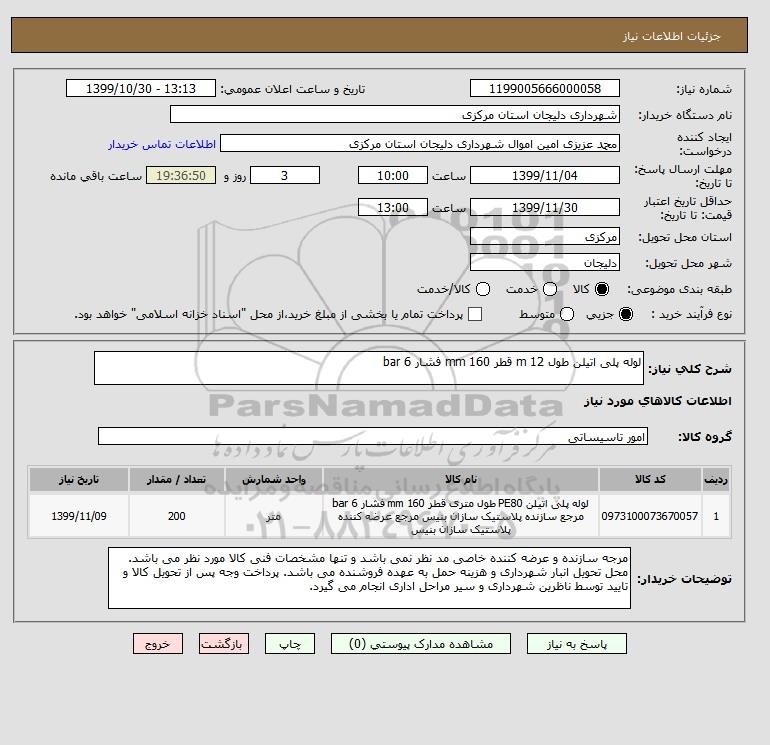
Task: Click the شماره نیاز number field
Action: click(545, 89)
